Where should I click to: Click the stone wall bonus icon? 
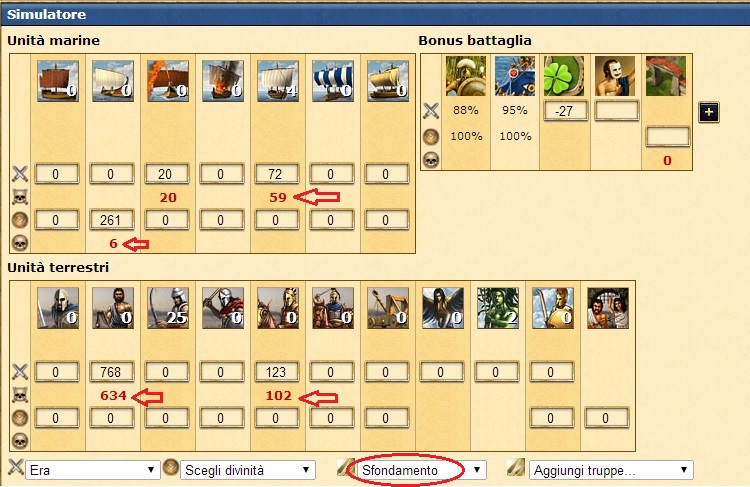click(x=666, y=76)
